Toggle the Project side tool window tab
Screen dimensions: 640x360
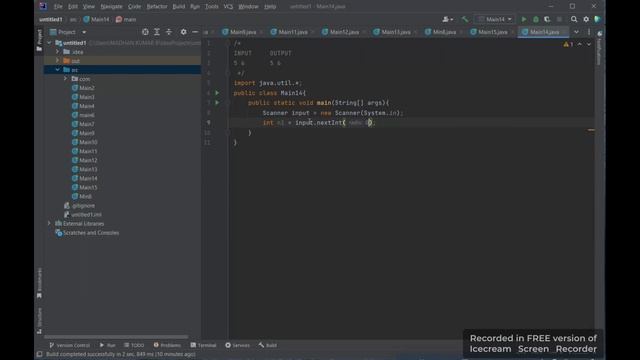coord(39,40)
